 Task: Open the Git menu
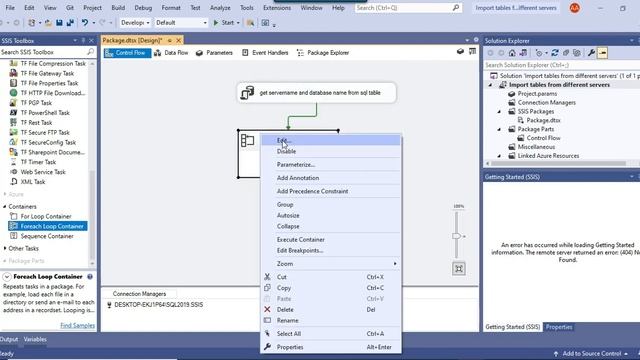(70, 8)
